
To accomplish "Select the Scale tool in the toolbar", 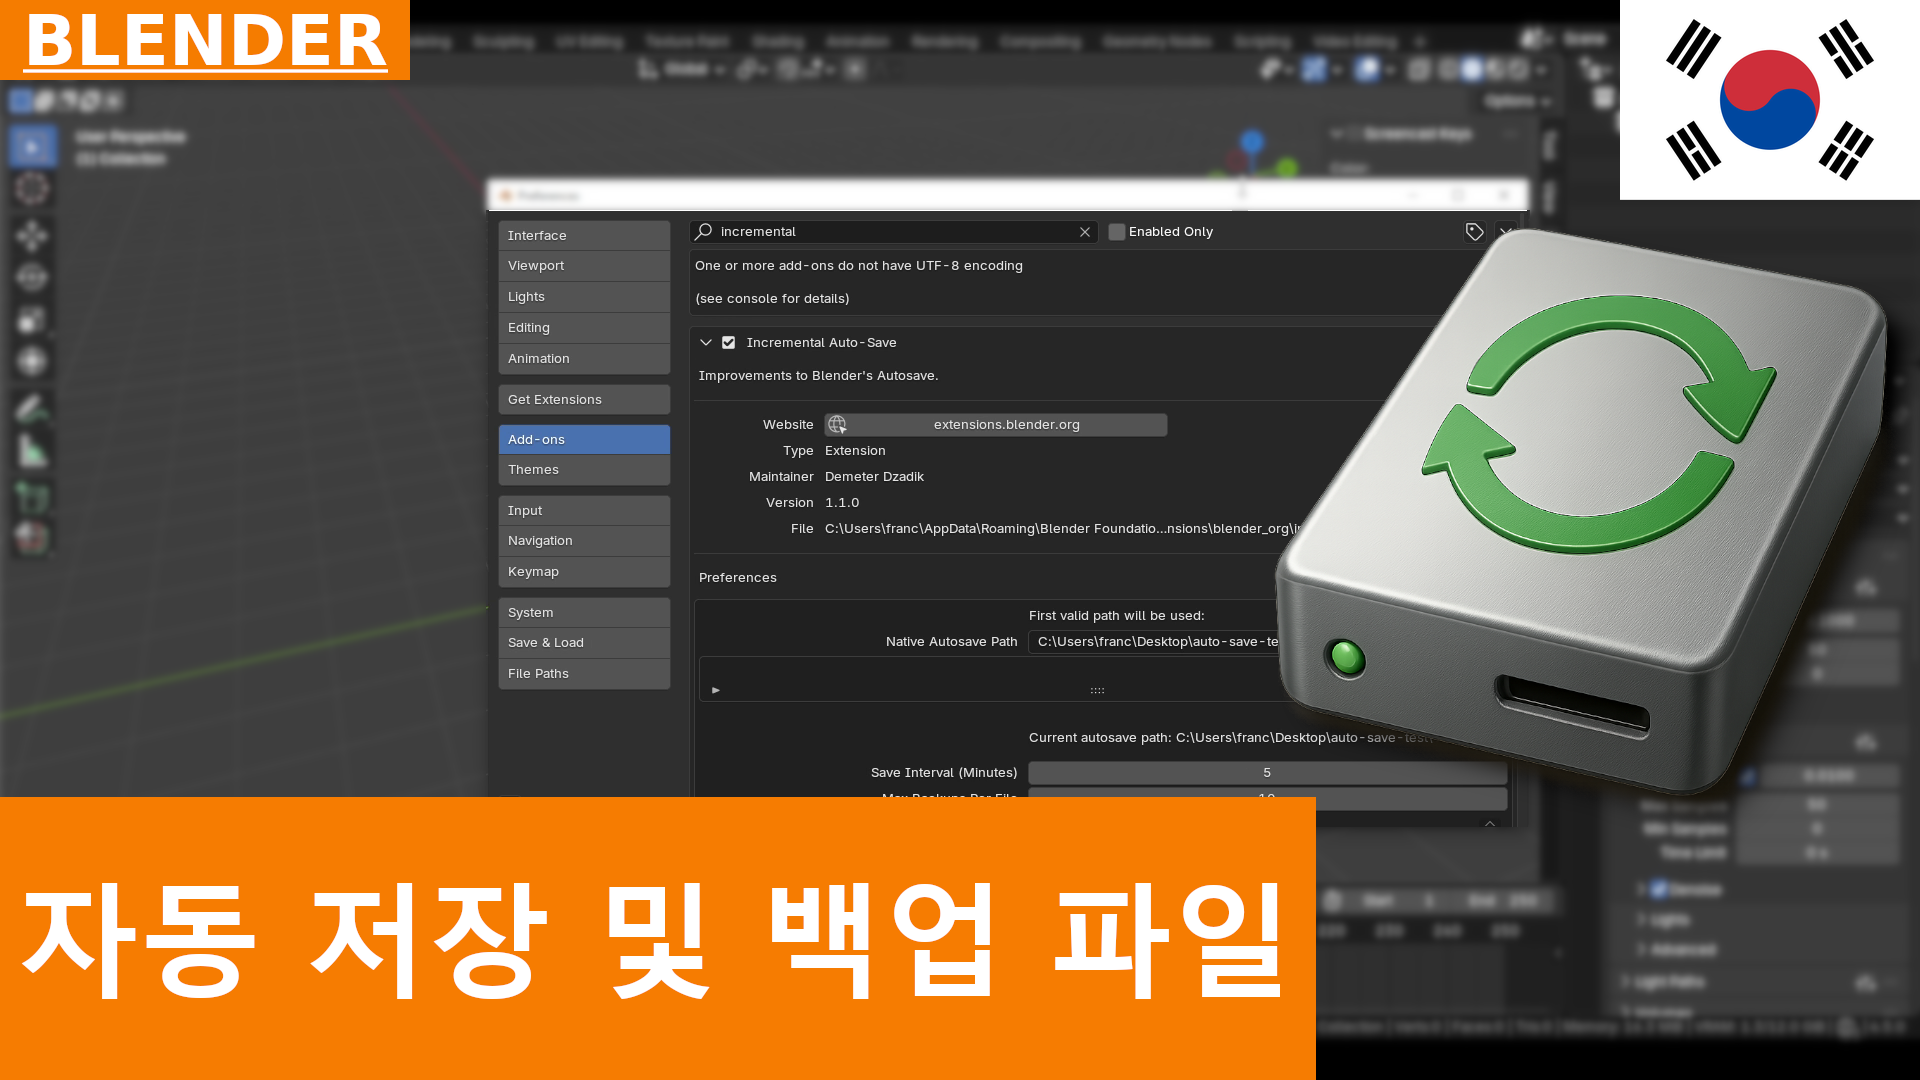I will pos(32,320).
